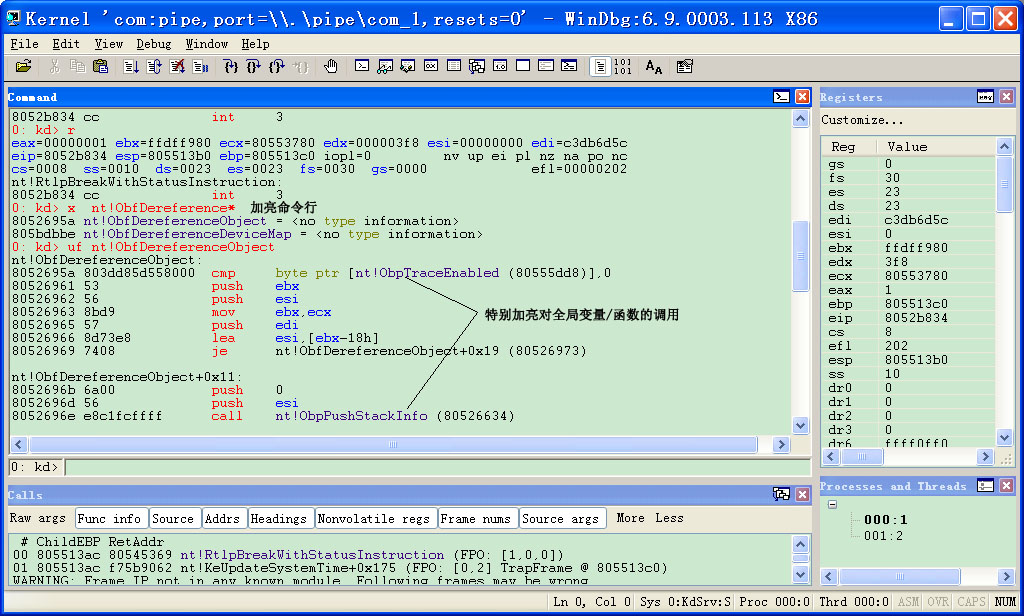
Task: Toggle Headings in the Calls panel
Action: (281, 519)
